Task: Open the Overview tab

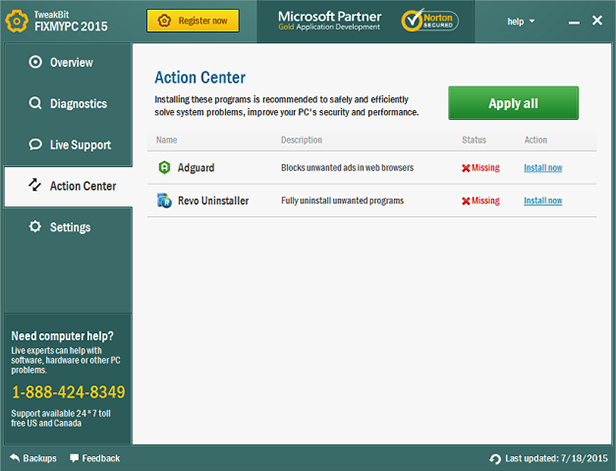Action: tap(68, 62)
